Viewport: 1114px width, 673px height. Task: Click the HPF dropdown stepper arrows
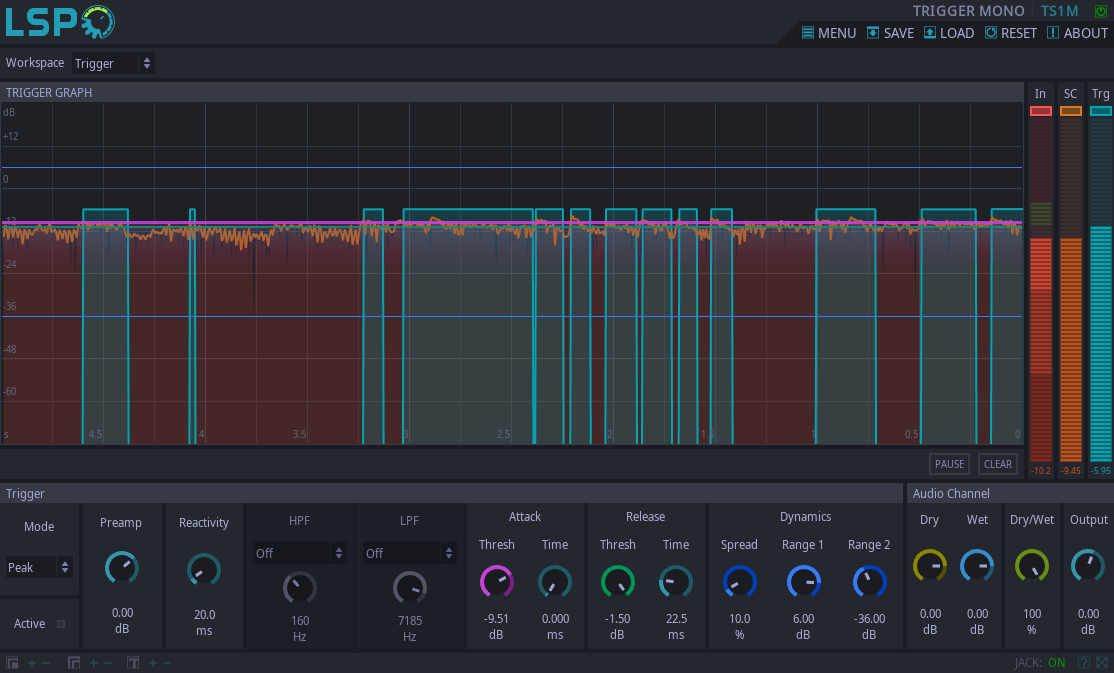point(339,553)
